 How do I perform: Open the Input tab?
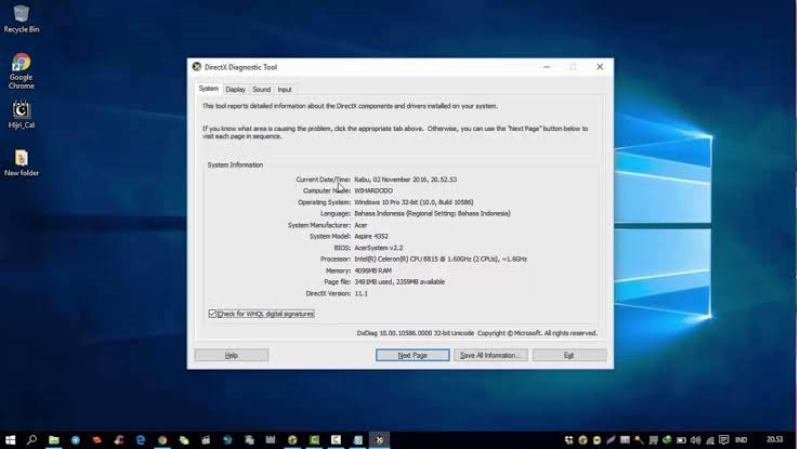[x=285, y=89]
